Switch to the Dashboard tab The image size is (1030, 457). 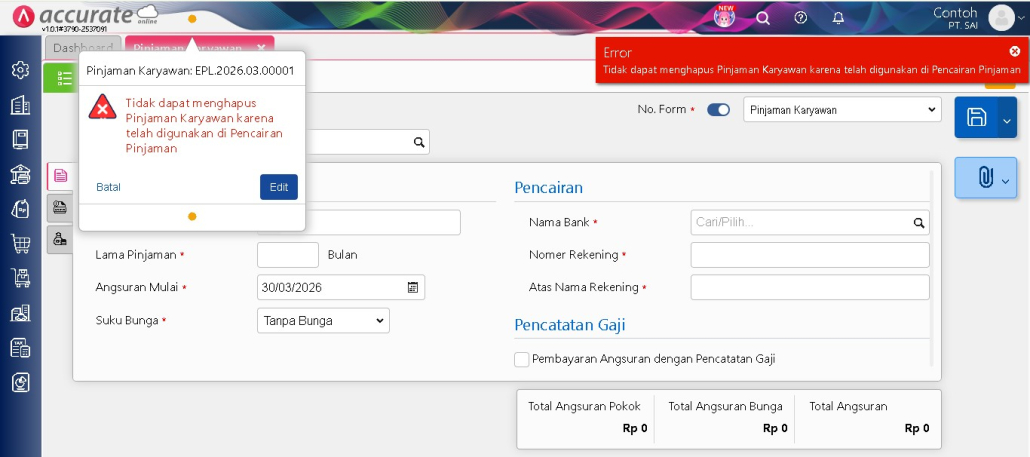83,48
